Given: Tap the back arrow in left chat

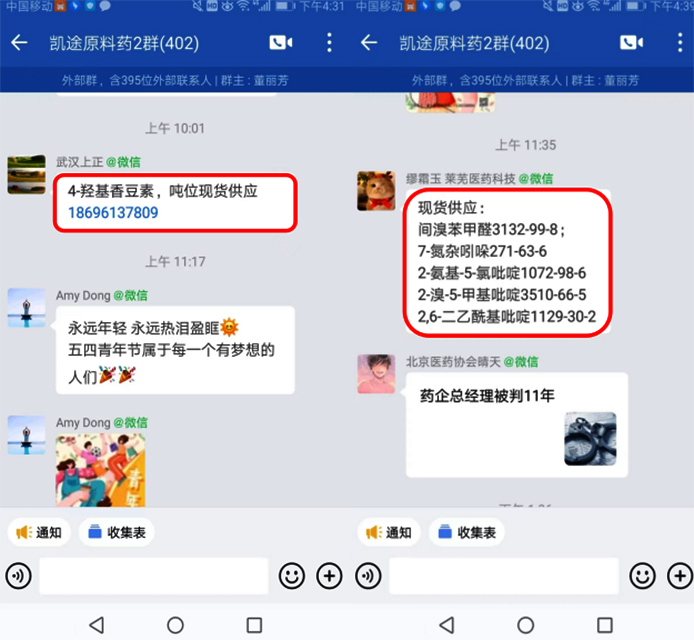Looking at the screenshot, I should (19, 43).
